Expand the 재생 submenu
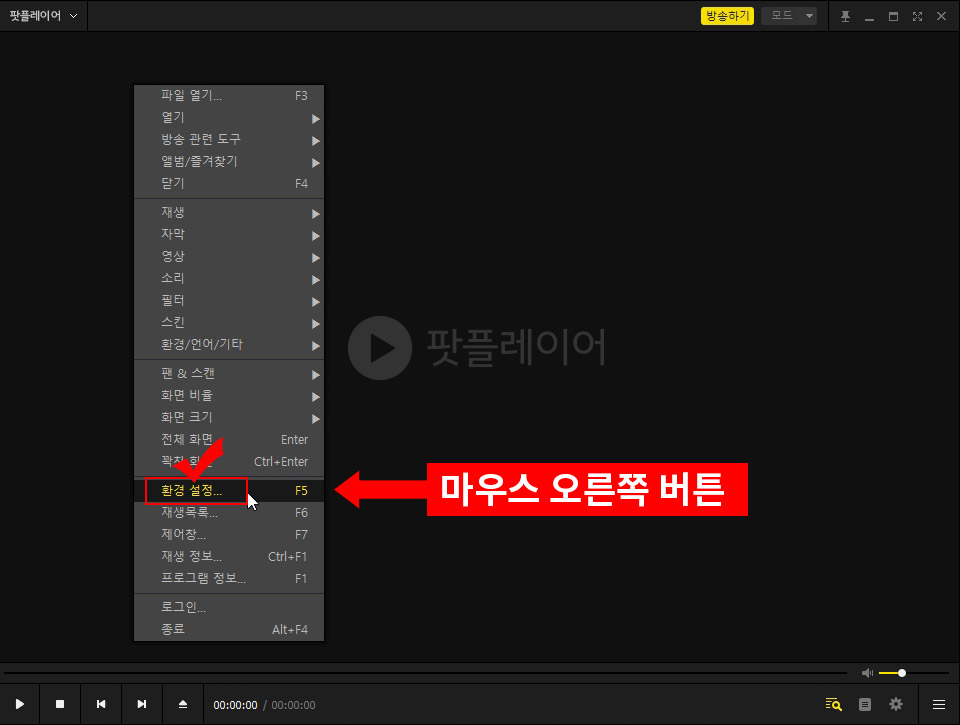Image resolution: width=960 pixels, height=725 pixels. tap(229, 212)
